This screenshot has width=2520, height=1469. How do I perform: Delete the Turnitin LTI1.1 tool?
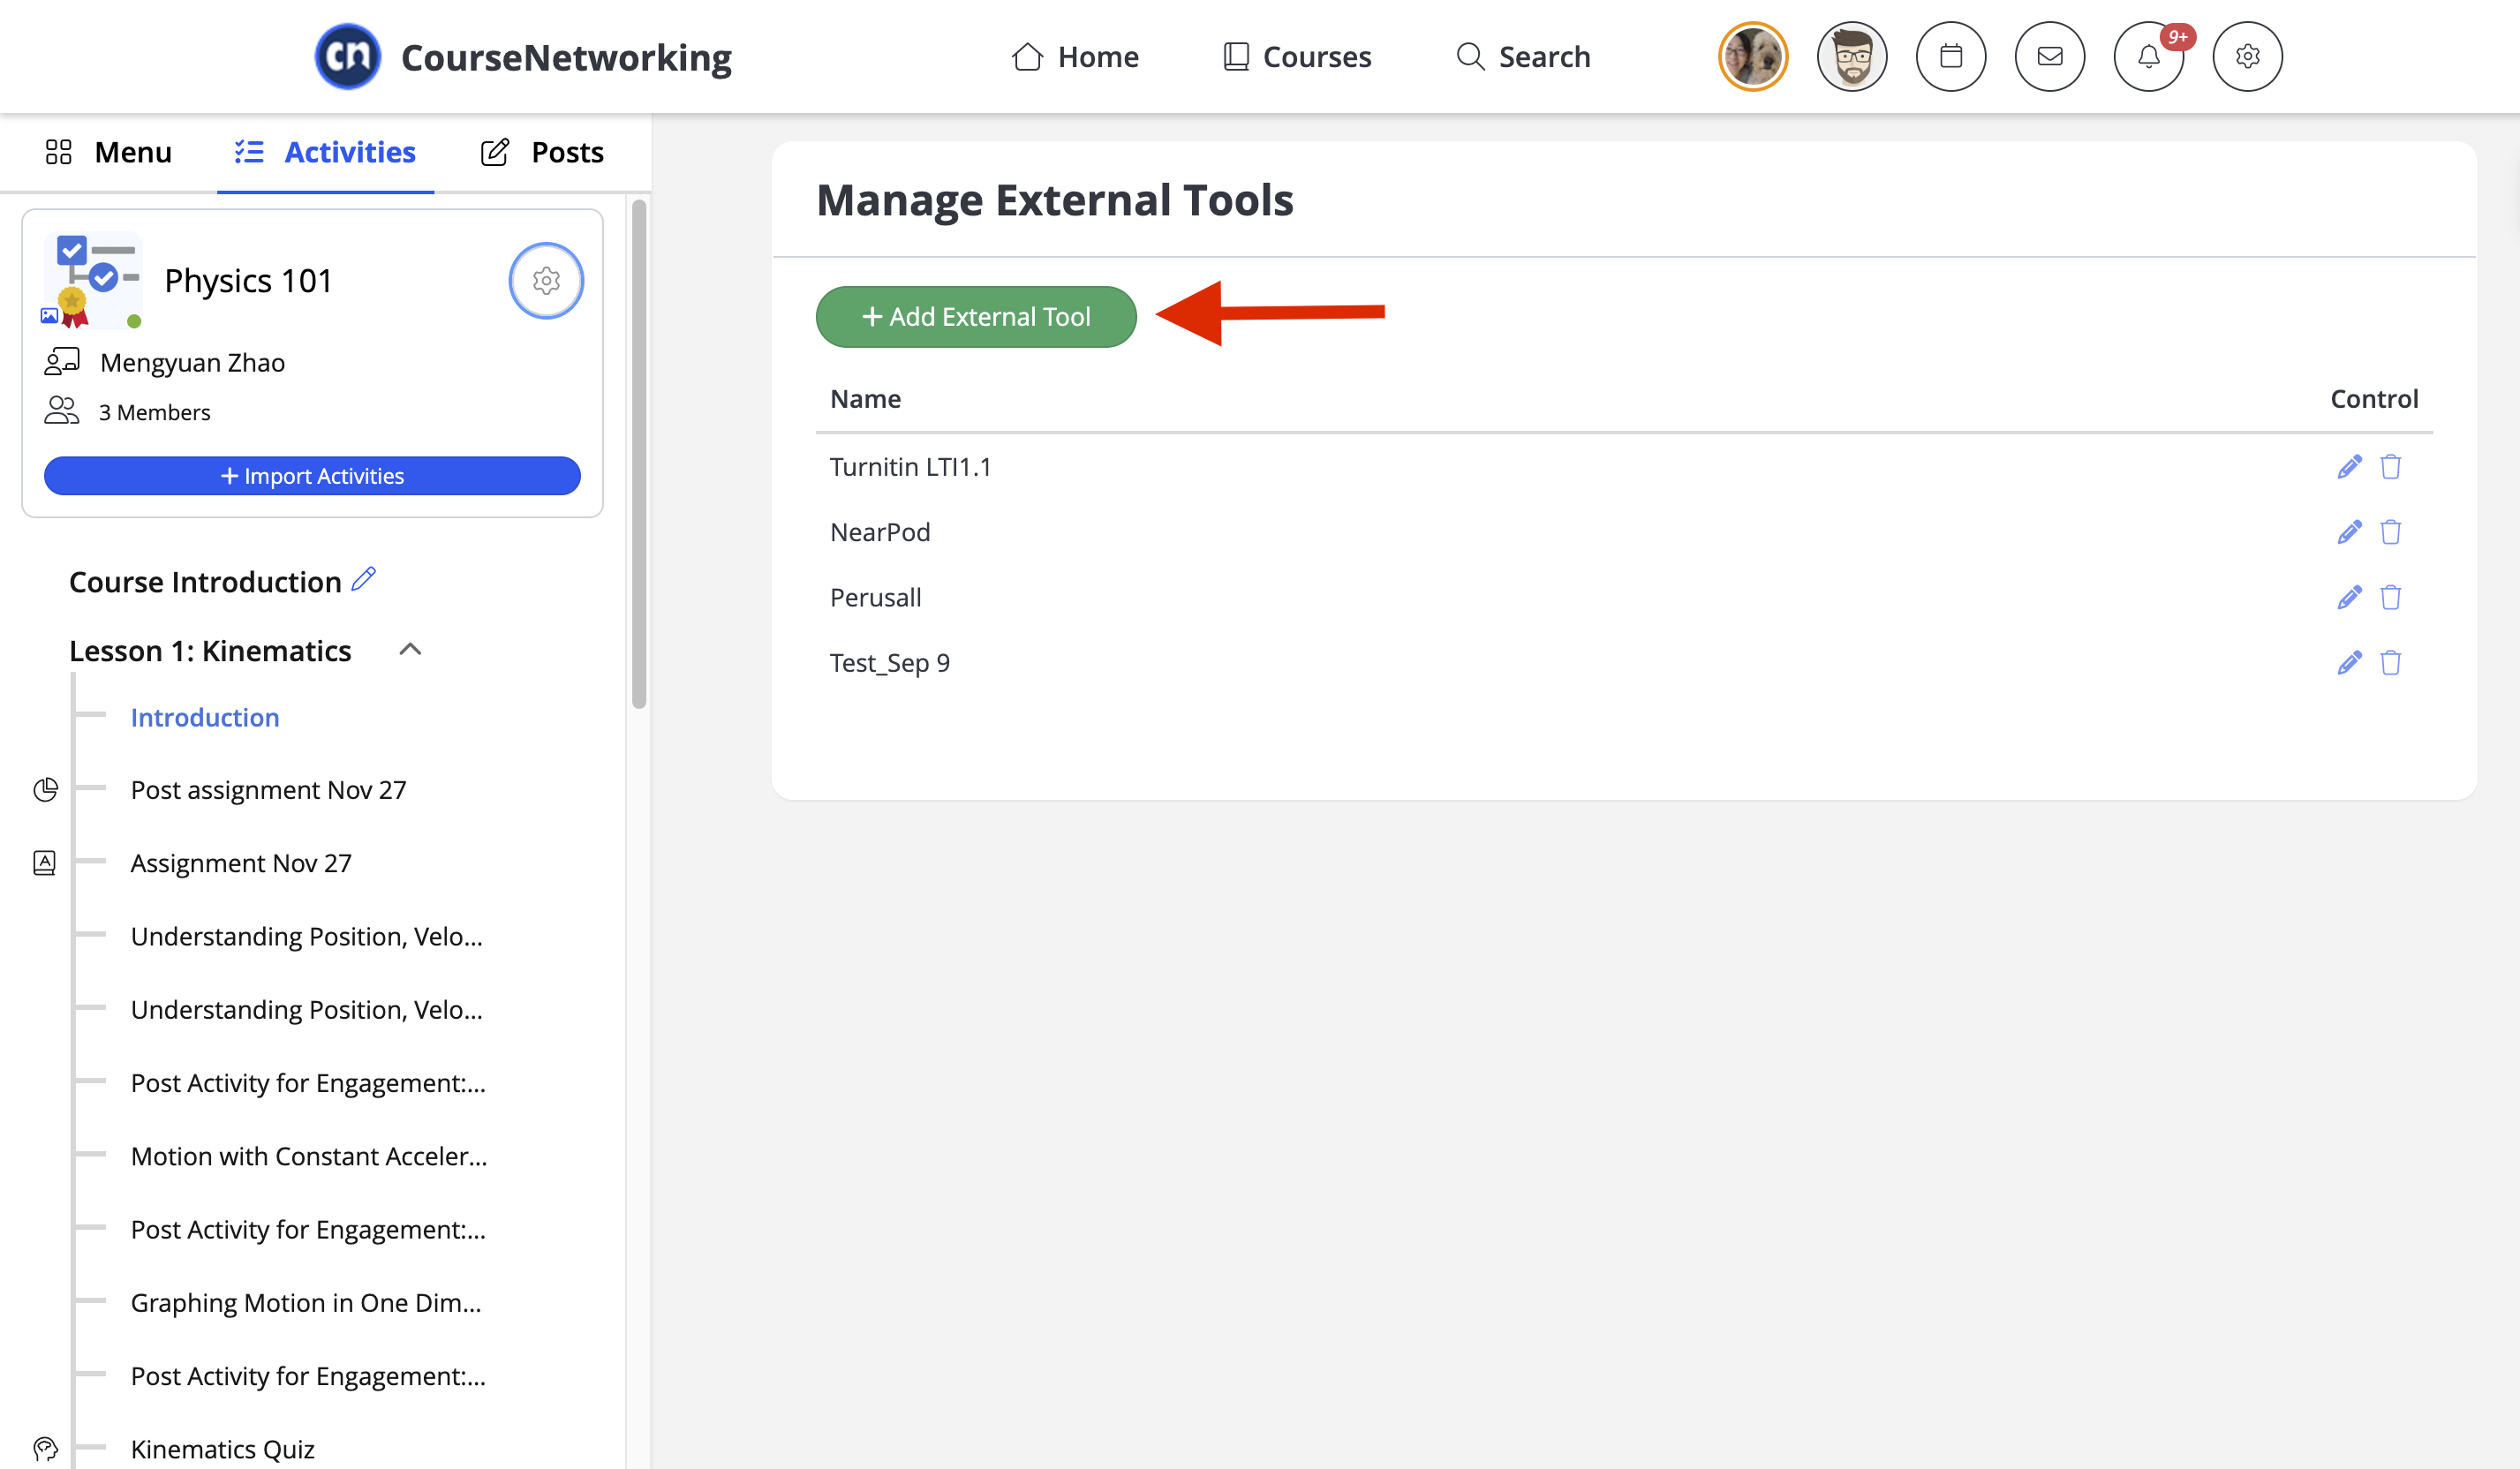(x=2390, y=467)
